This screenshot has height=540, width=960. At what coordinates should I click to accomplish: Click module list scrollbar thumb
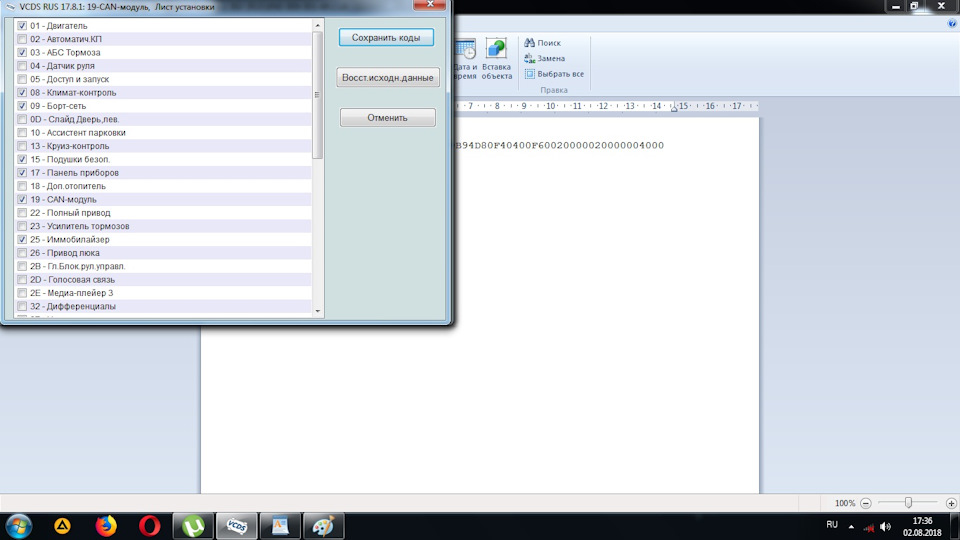point(317,95)
